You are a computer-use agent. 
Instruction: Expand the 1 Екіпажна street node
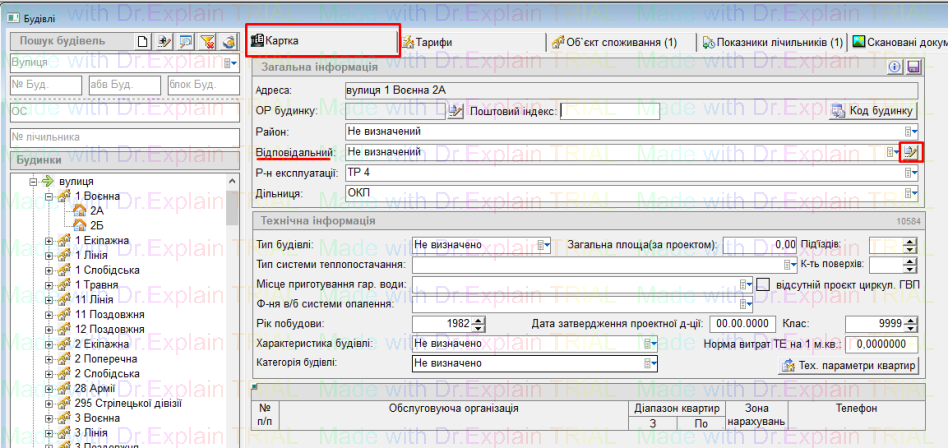[50, 241]
